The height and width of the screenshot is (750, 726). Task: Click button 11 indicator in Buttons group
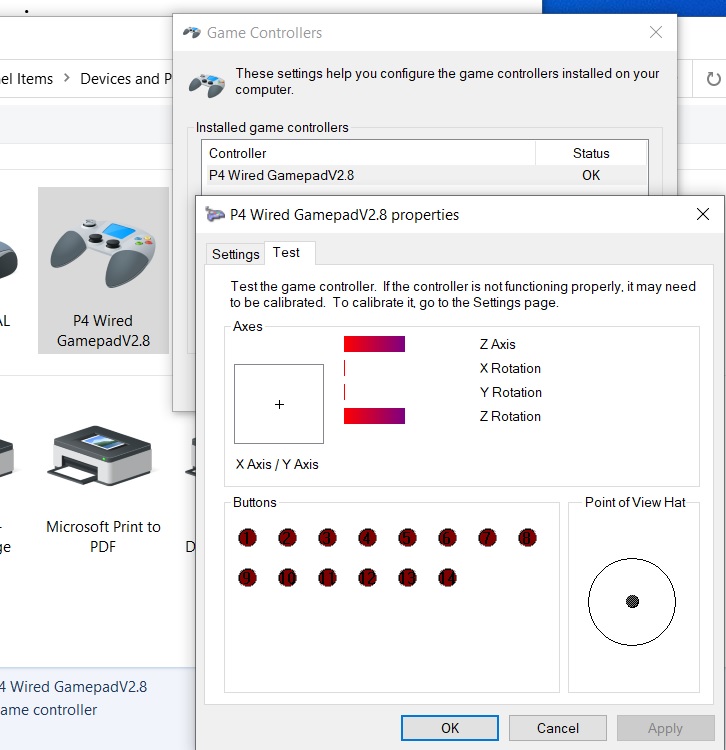point(327,578)
